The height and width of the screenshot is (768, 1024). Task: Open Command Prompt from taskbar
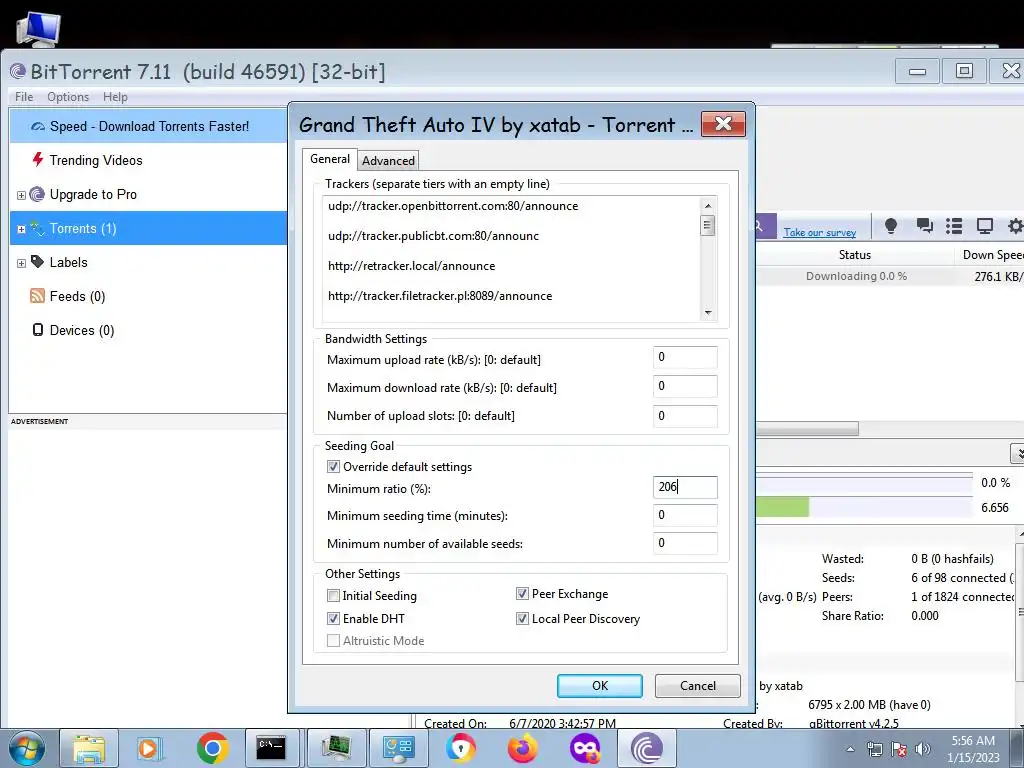tap(271, 748)
